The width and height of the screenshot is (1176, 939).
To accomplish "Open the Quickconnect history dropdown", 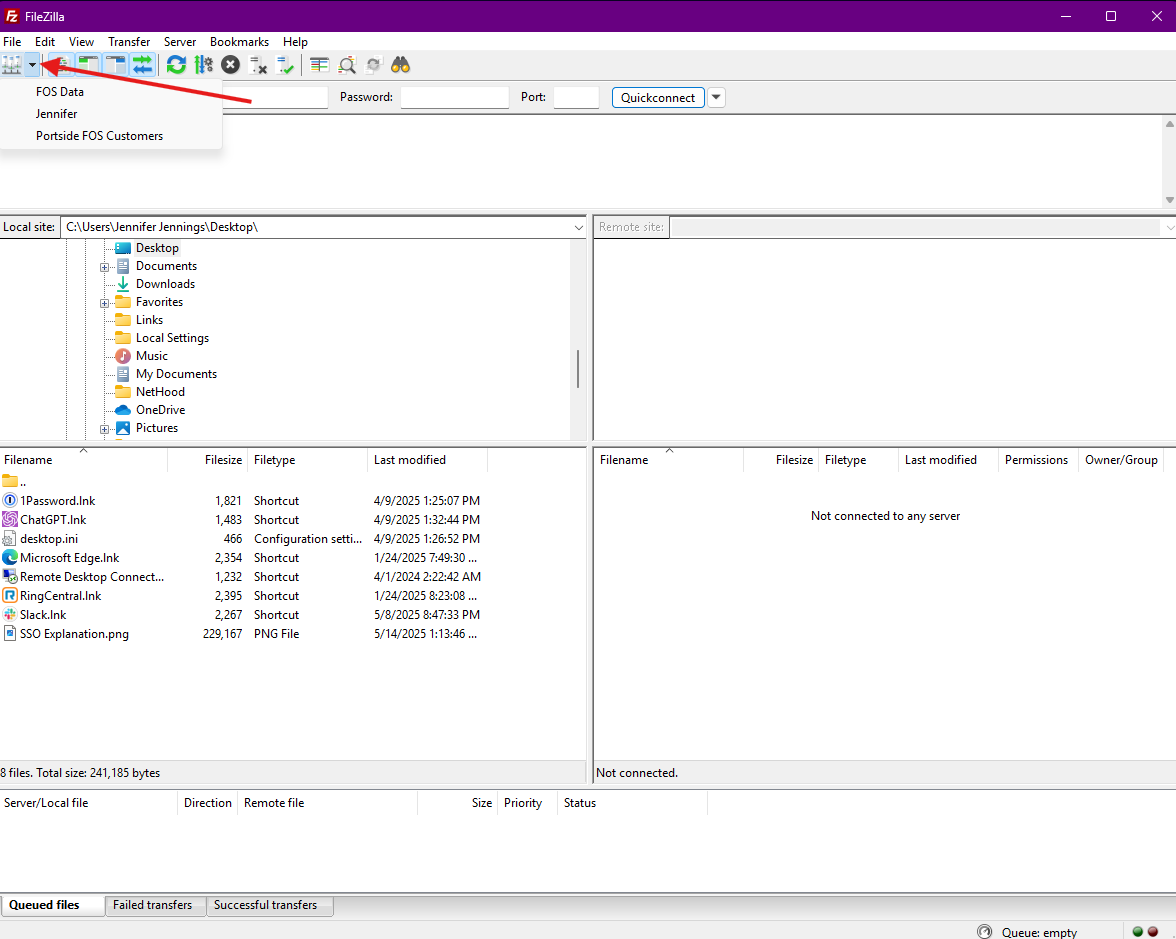I will (716, 98).
